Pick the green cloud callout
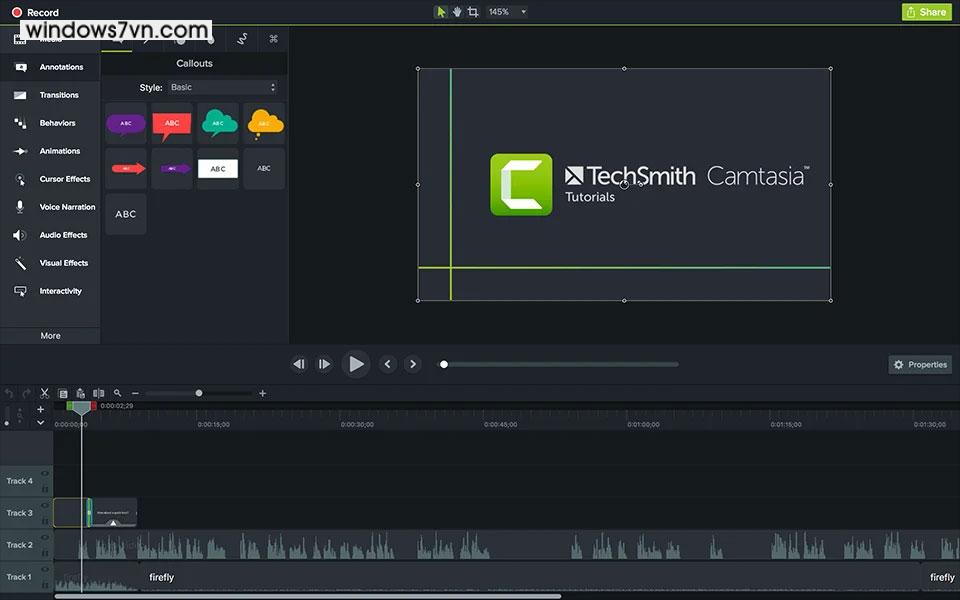The image size is (960, 600). click(218, 123)
